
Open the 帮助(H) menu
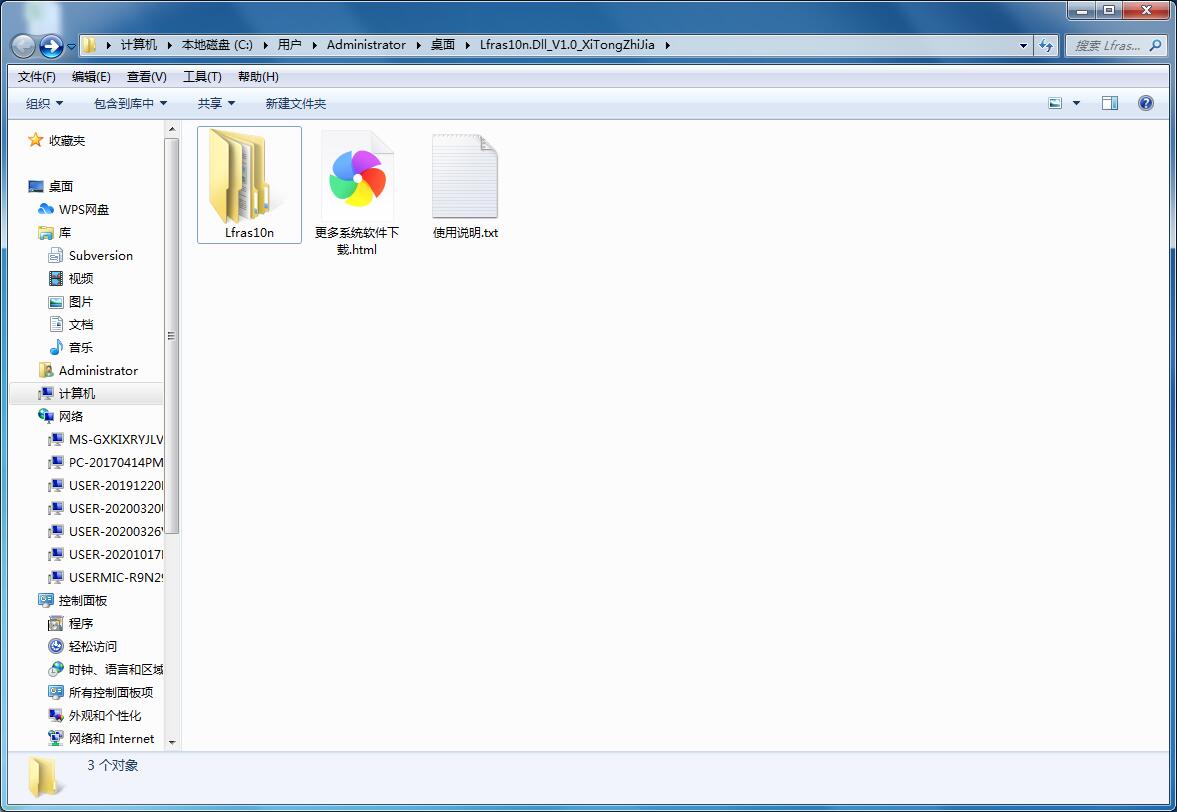(258, 77)
